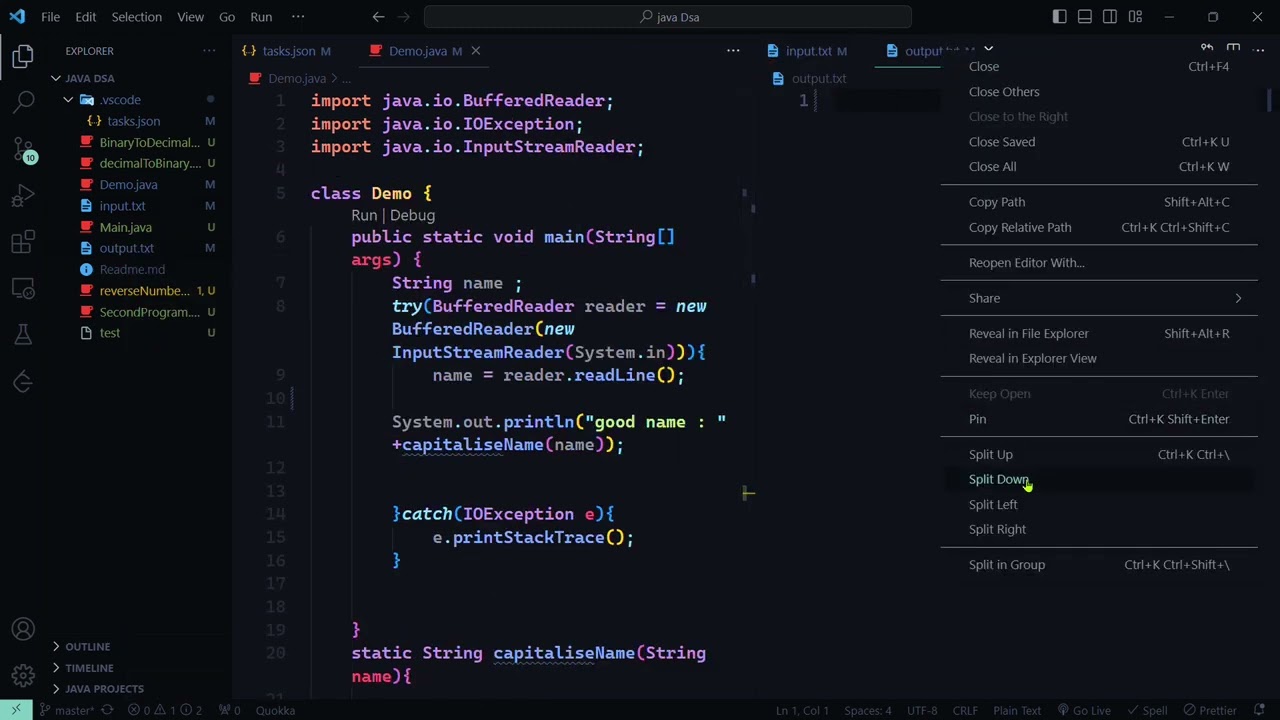Toggle secondary side bar from title bar
Image resolution: width=1280 pixels, height=720 pixels.
tap(1110, 17)
